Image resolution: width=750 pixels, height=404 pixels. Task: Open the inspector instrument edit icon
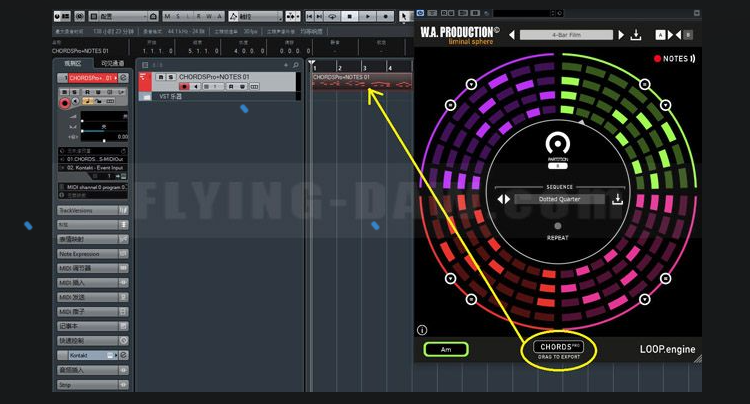(123, 77)
